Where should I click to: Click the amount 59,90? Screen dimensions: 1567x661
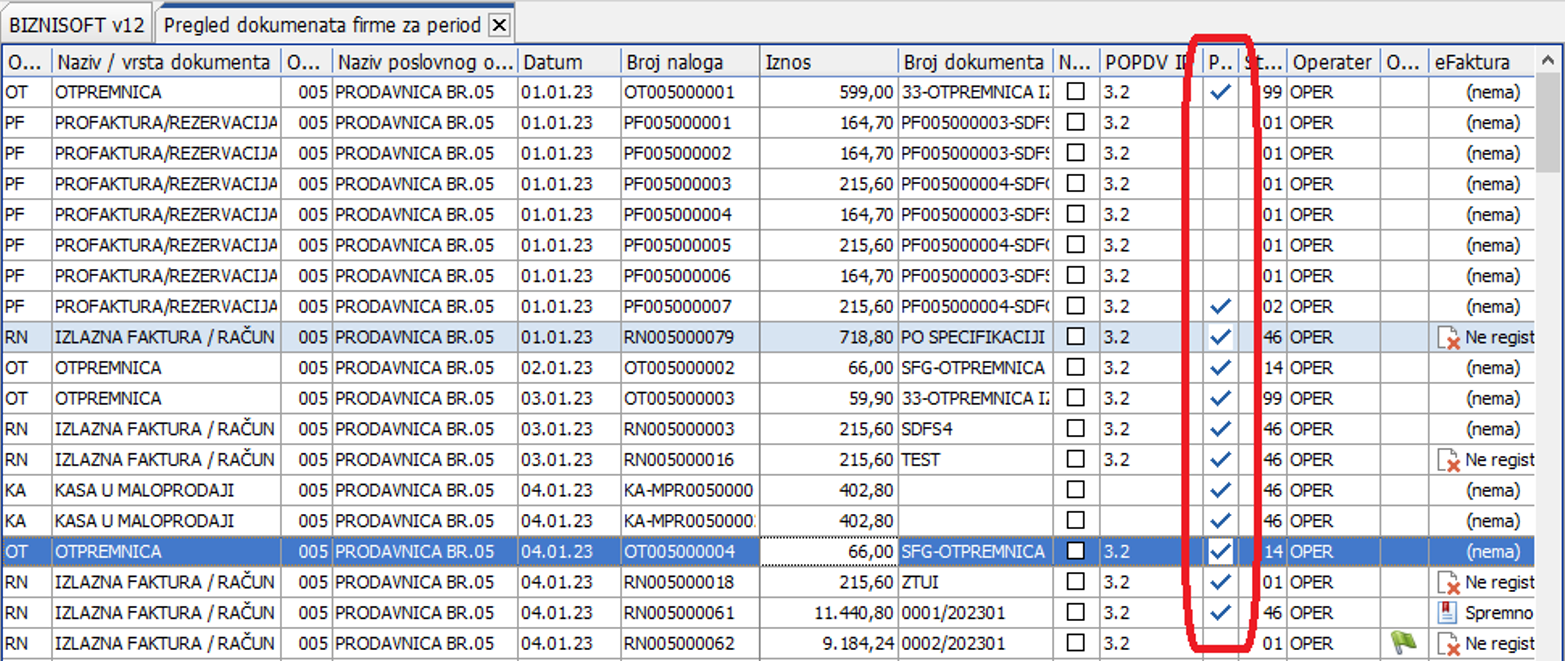(x=871, y=398)
